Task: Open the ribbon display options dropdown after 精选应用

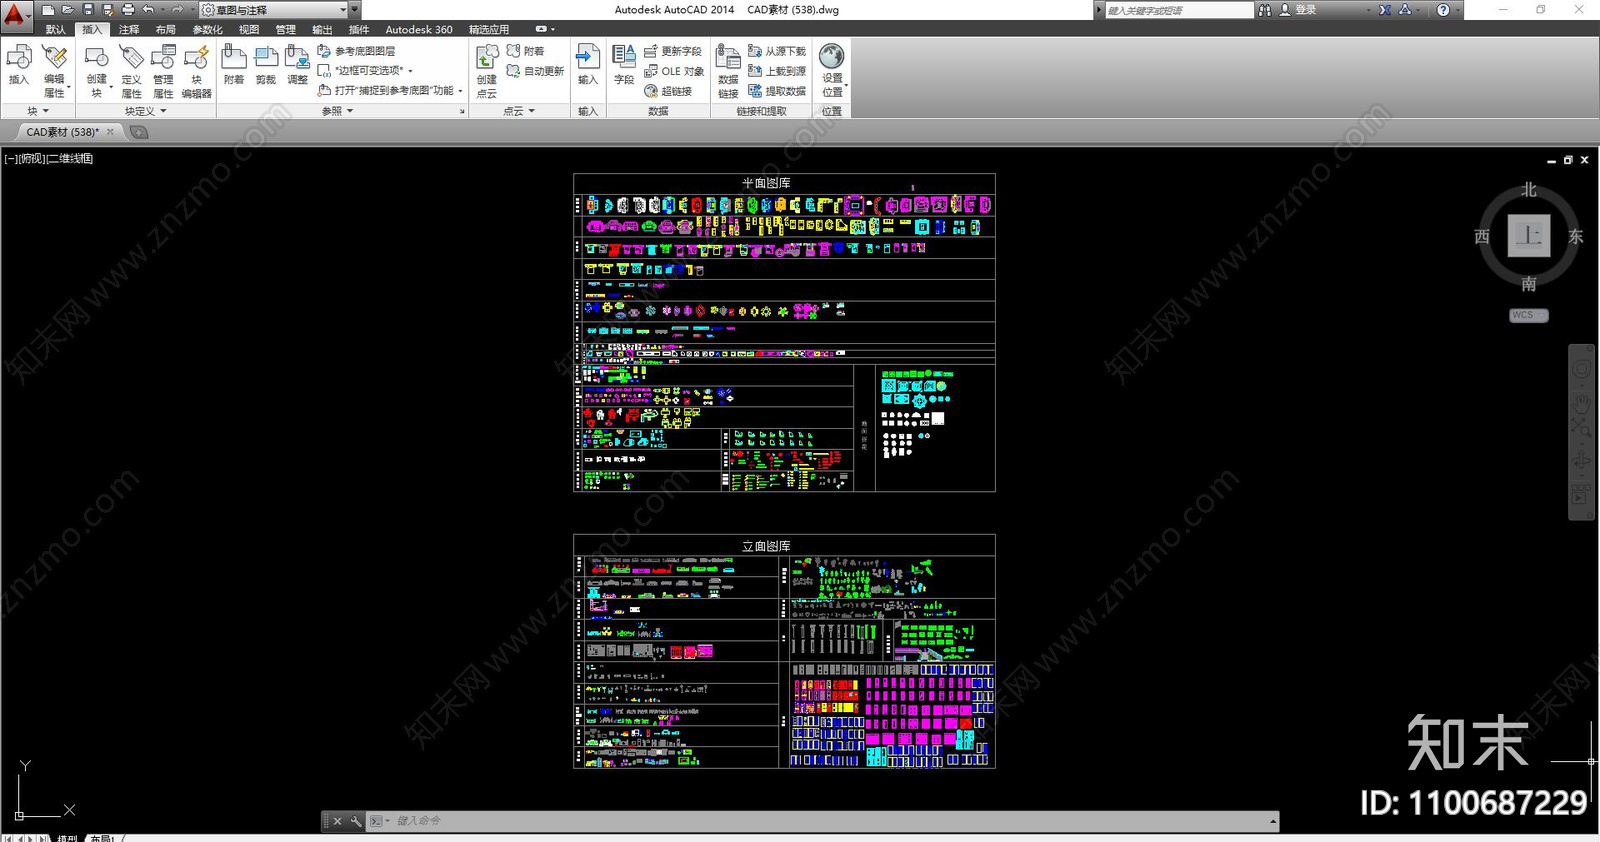Action: 545,30
